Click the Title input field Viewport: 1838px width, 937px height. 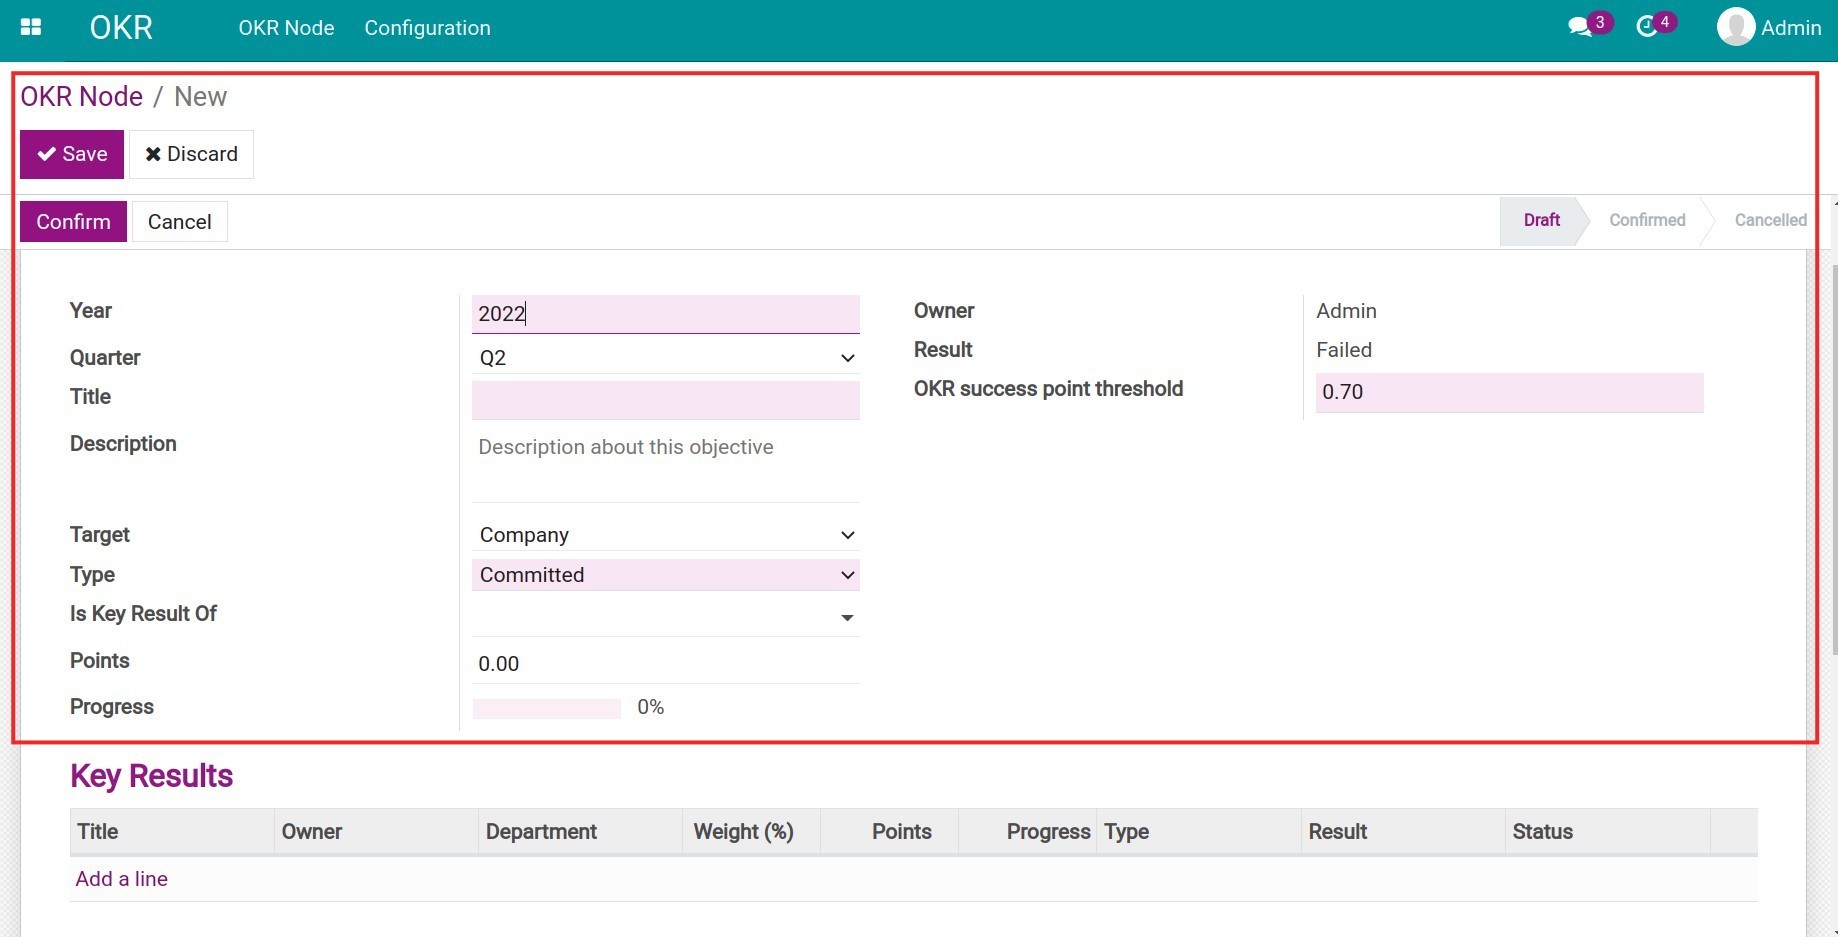click(x=665, y=400)
